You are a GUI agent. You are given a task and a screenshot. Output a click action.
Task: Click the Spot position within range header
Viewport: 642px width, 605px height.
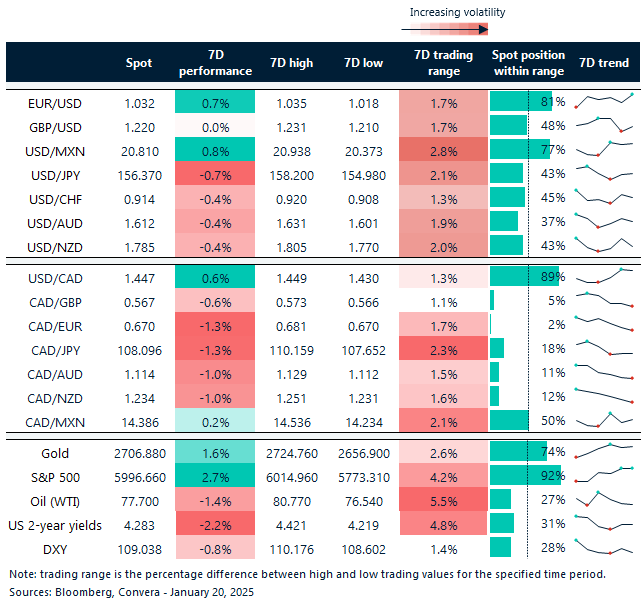click(528, 63)
